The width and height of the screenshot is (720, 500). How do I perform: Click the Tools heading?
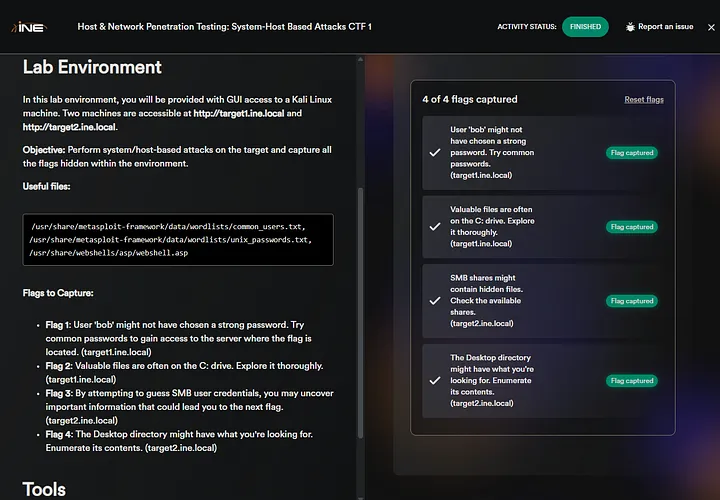tap(44, 489)
